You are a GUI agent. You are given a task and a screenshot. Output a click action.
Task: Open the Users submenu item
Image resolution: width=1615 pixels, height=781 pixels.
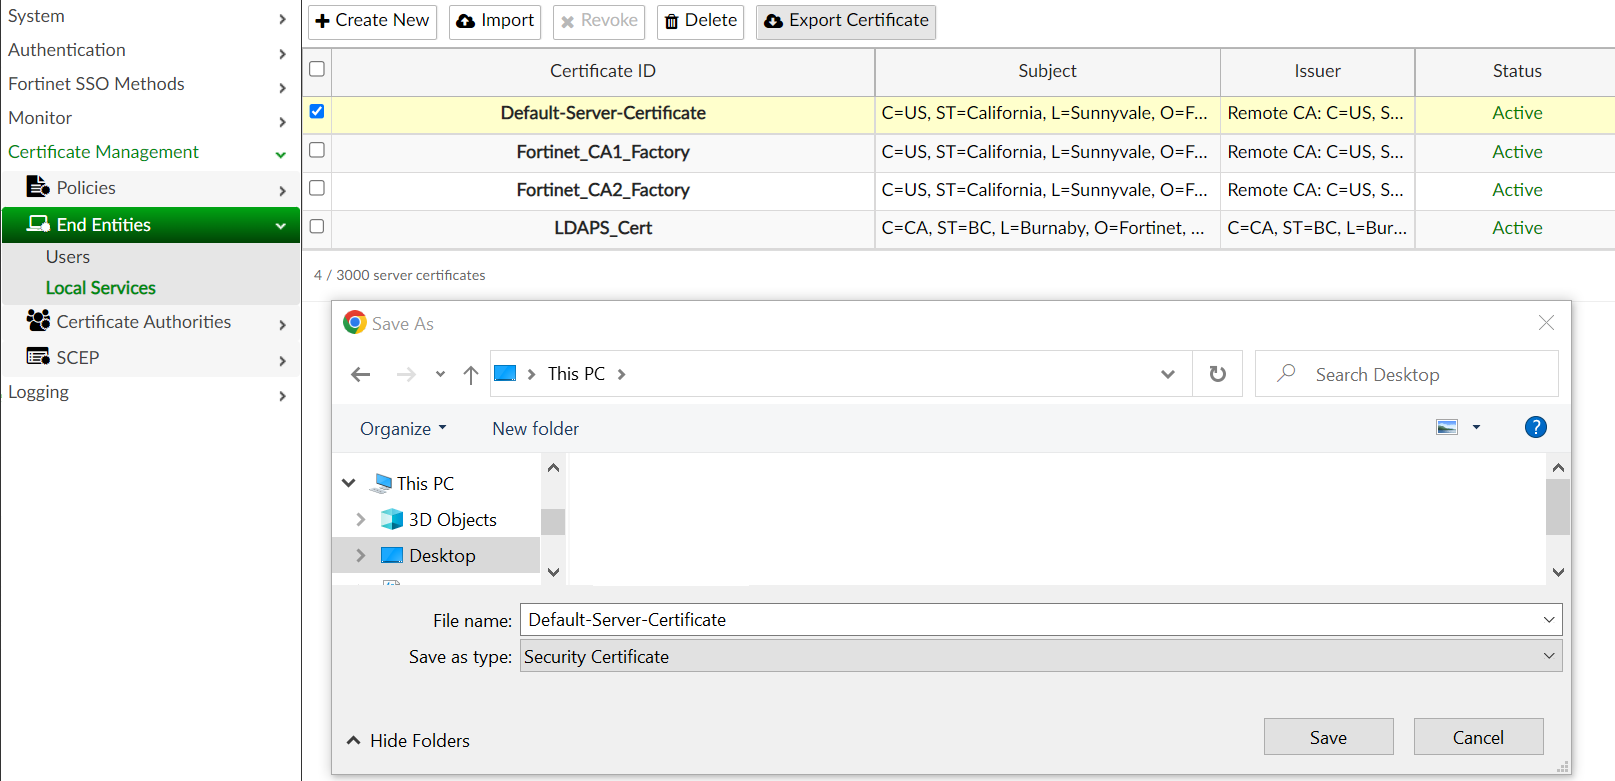[x=68, y=257]
